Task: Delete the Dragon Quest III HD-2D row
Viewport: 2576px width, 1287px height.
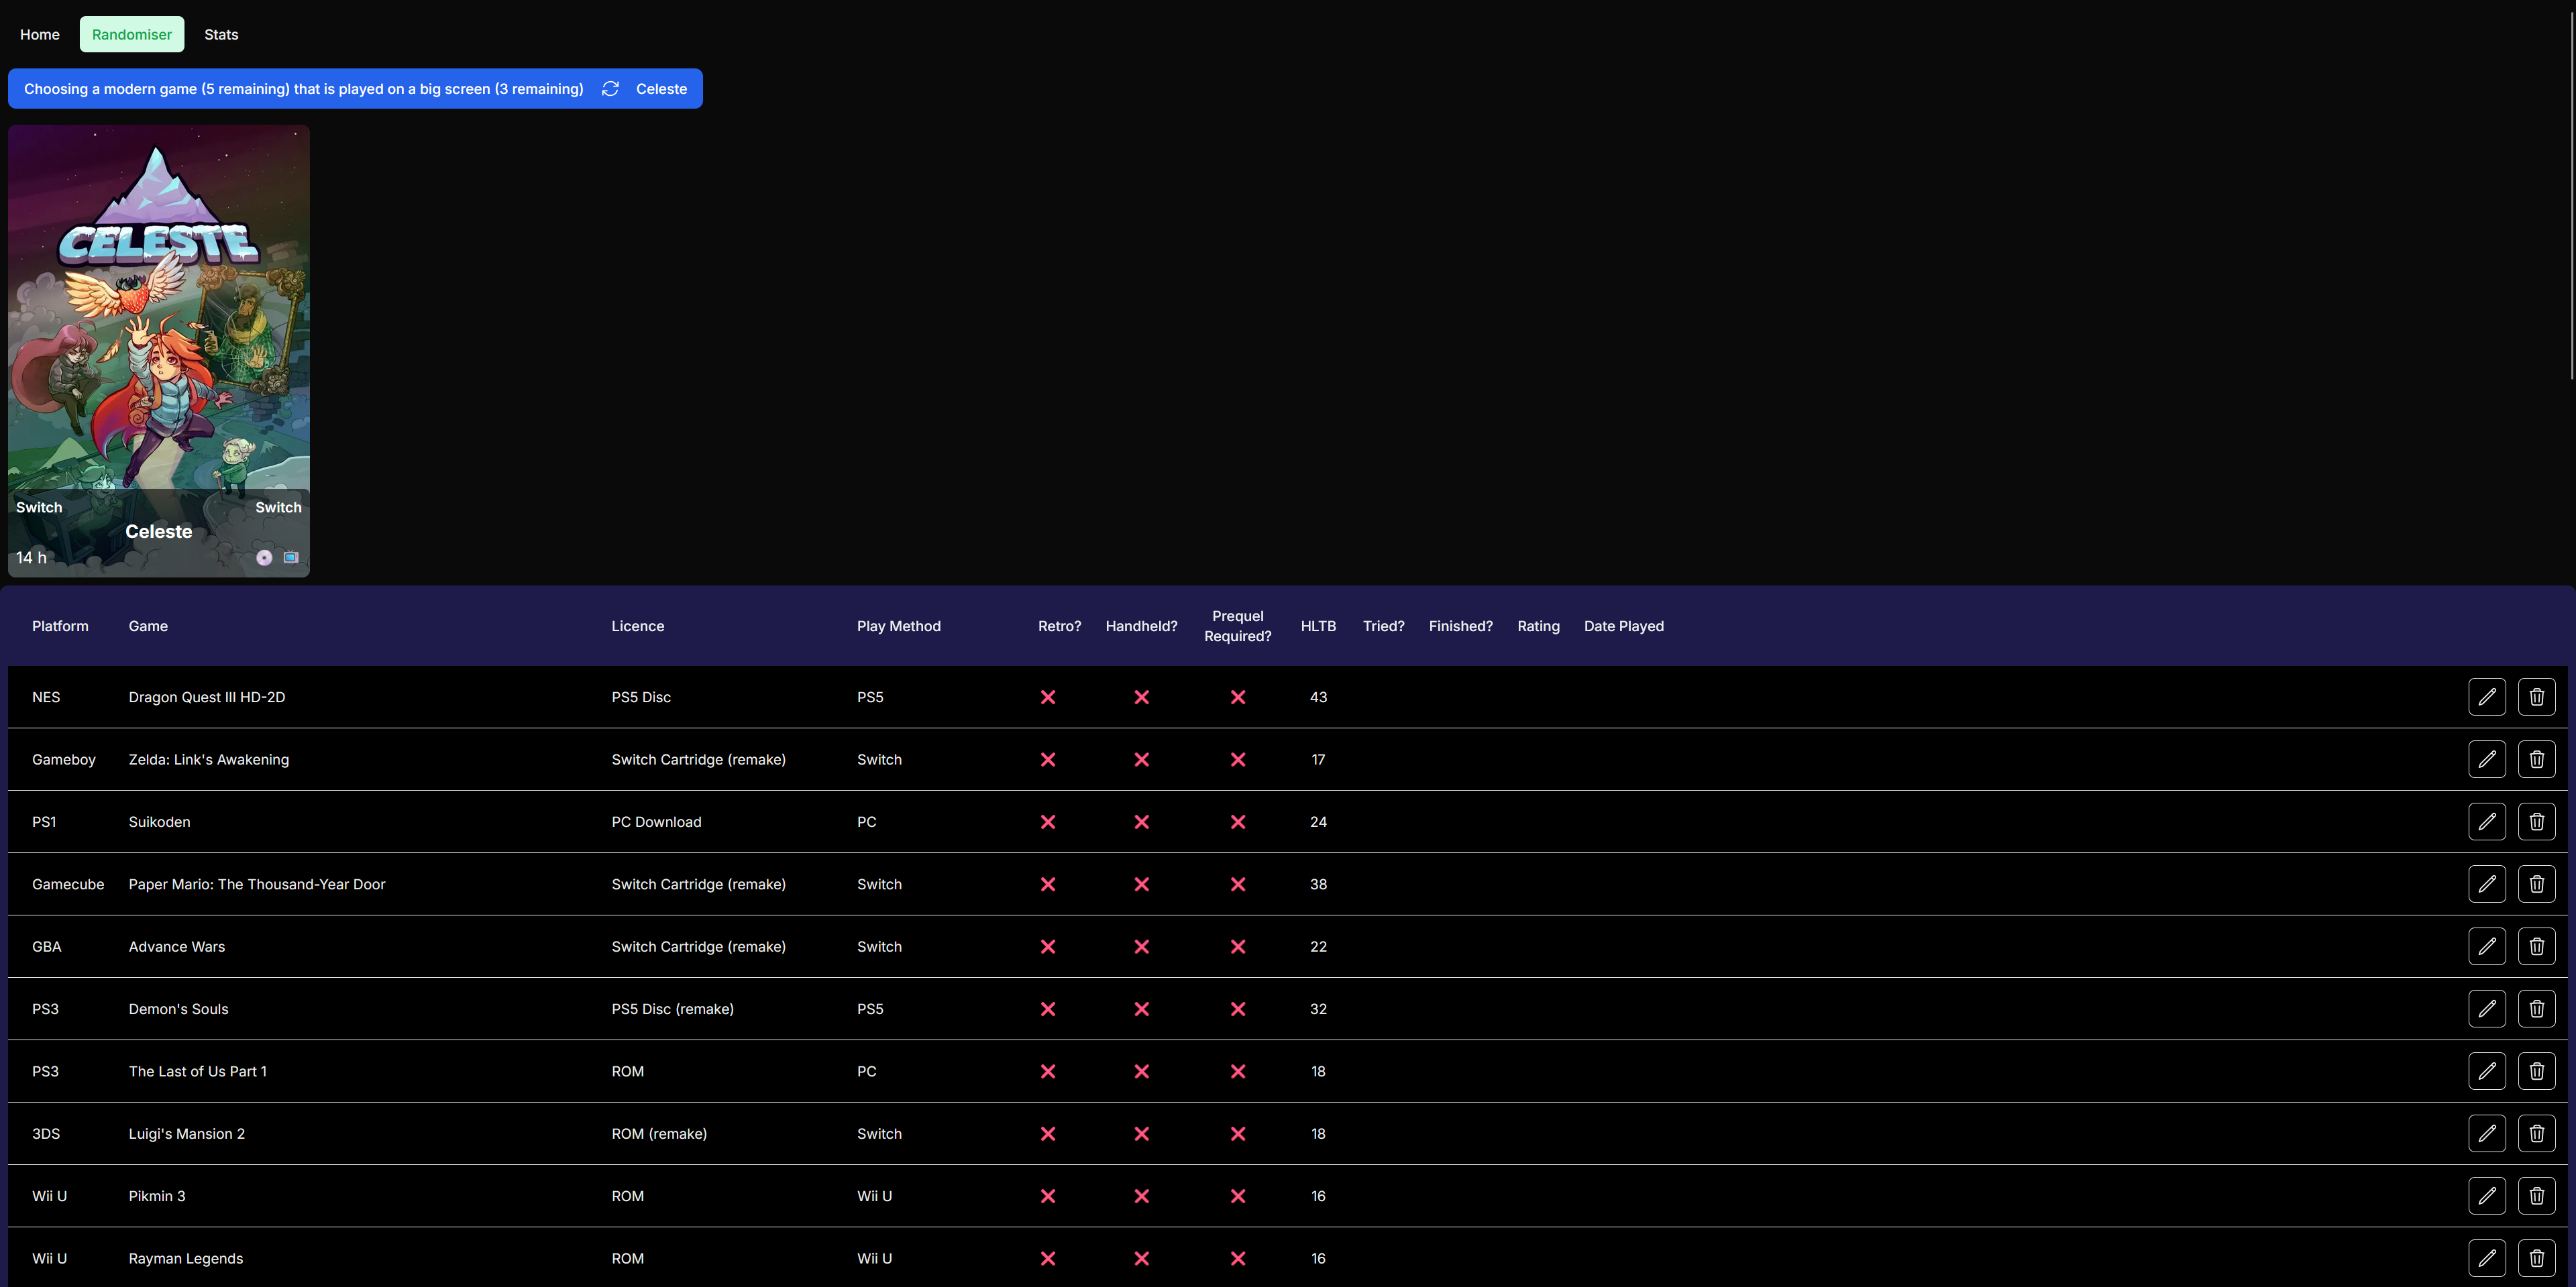Action: [2537, 697]
